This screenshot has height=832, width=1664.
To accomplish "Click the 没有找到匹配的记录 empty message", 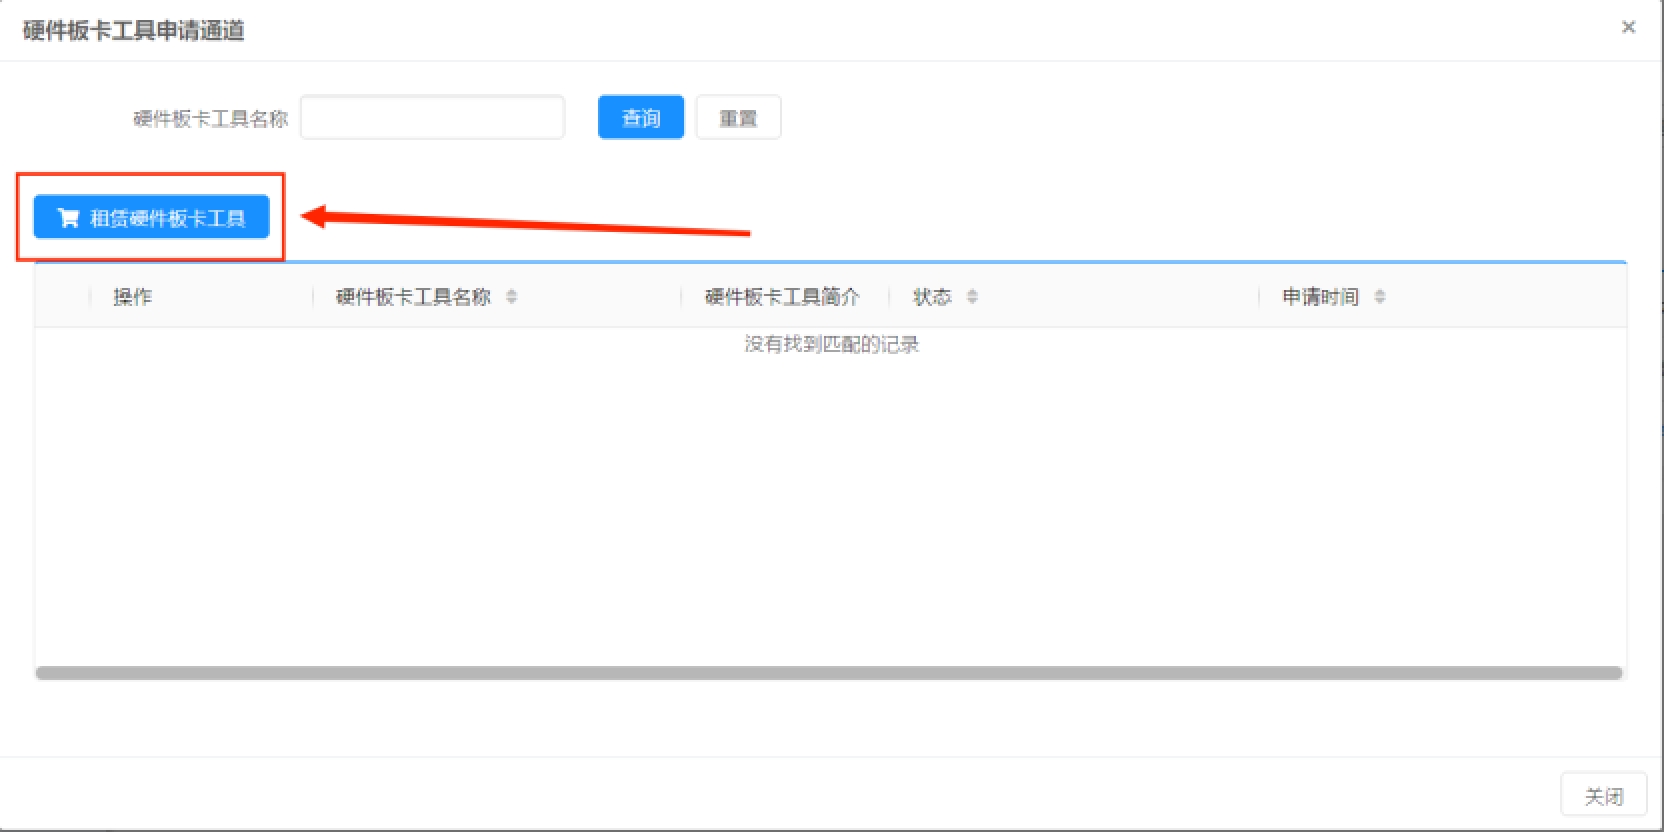I will [831, 344].
